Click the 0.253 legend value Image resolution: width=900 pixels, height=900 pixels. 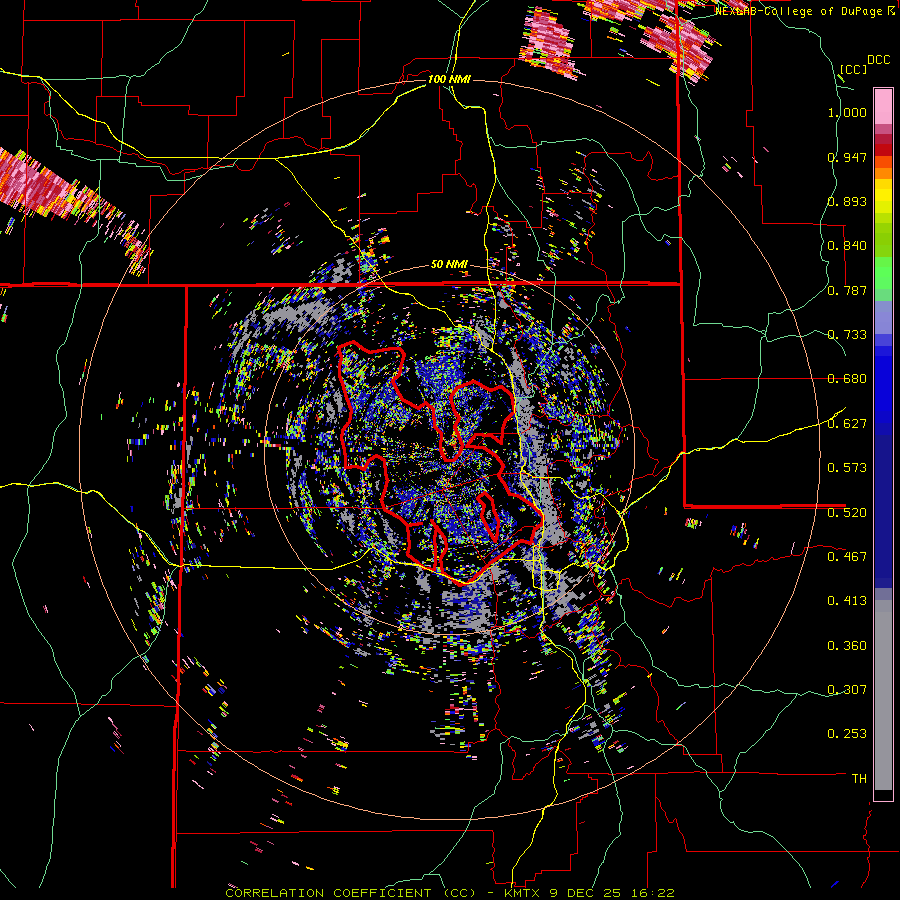(847, 734)
